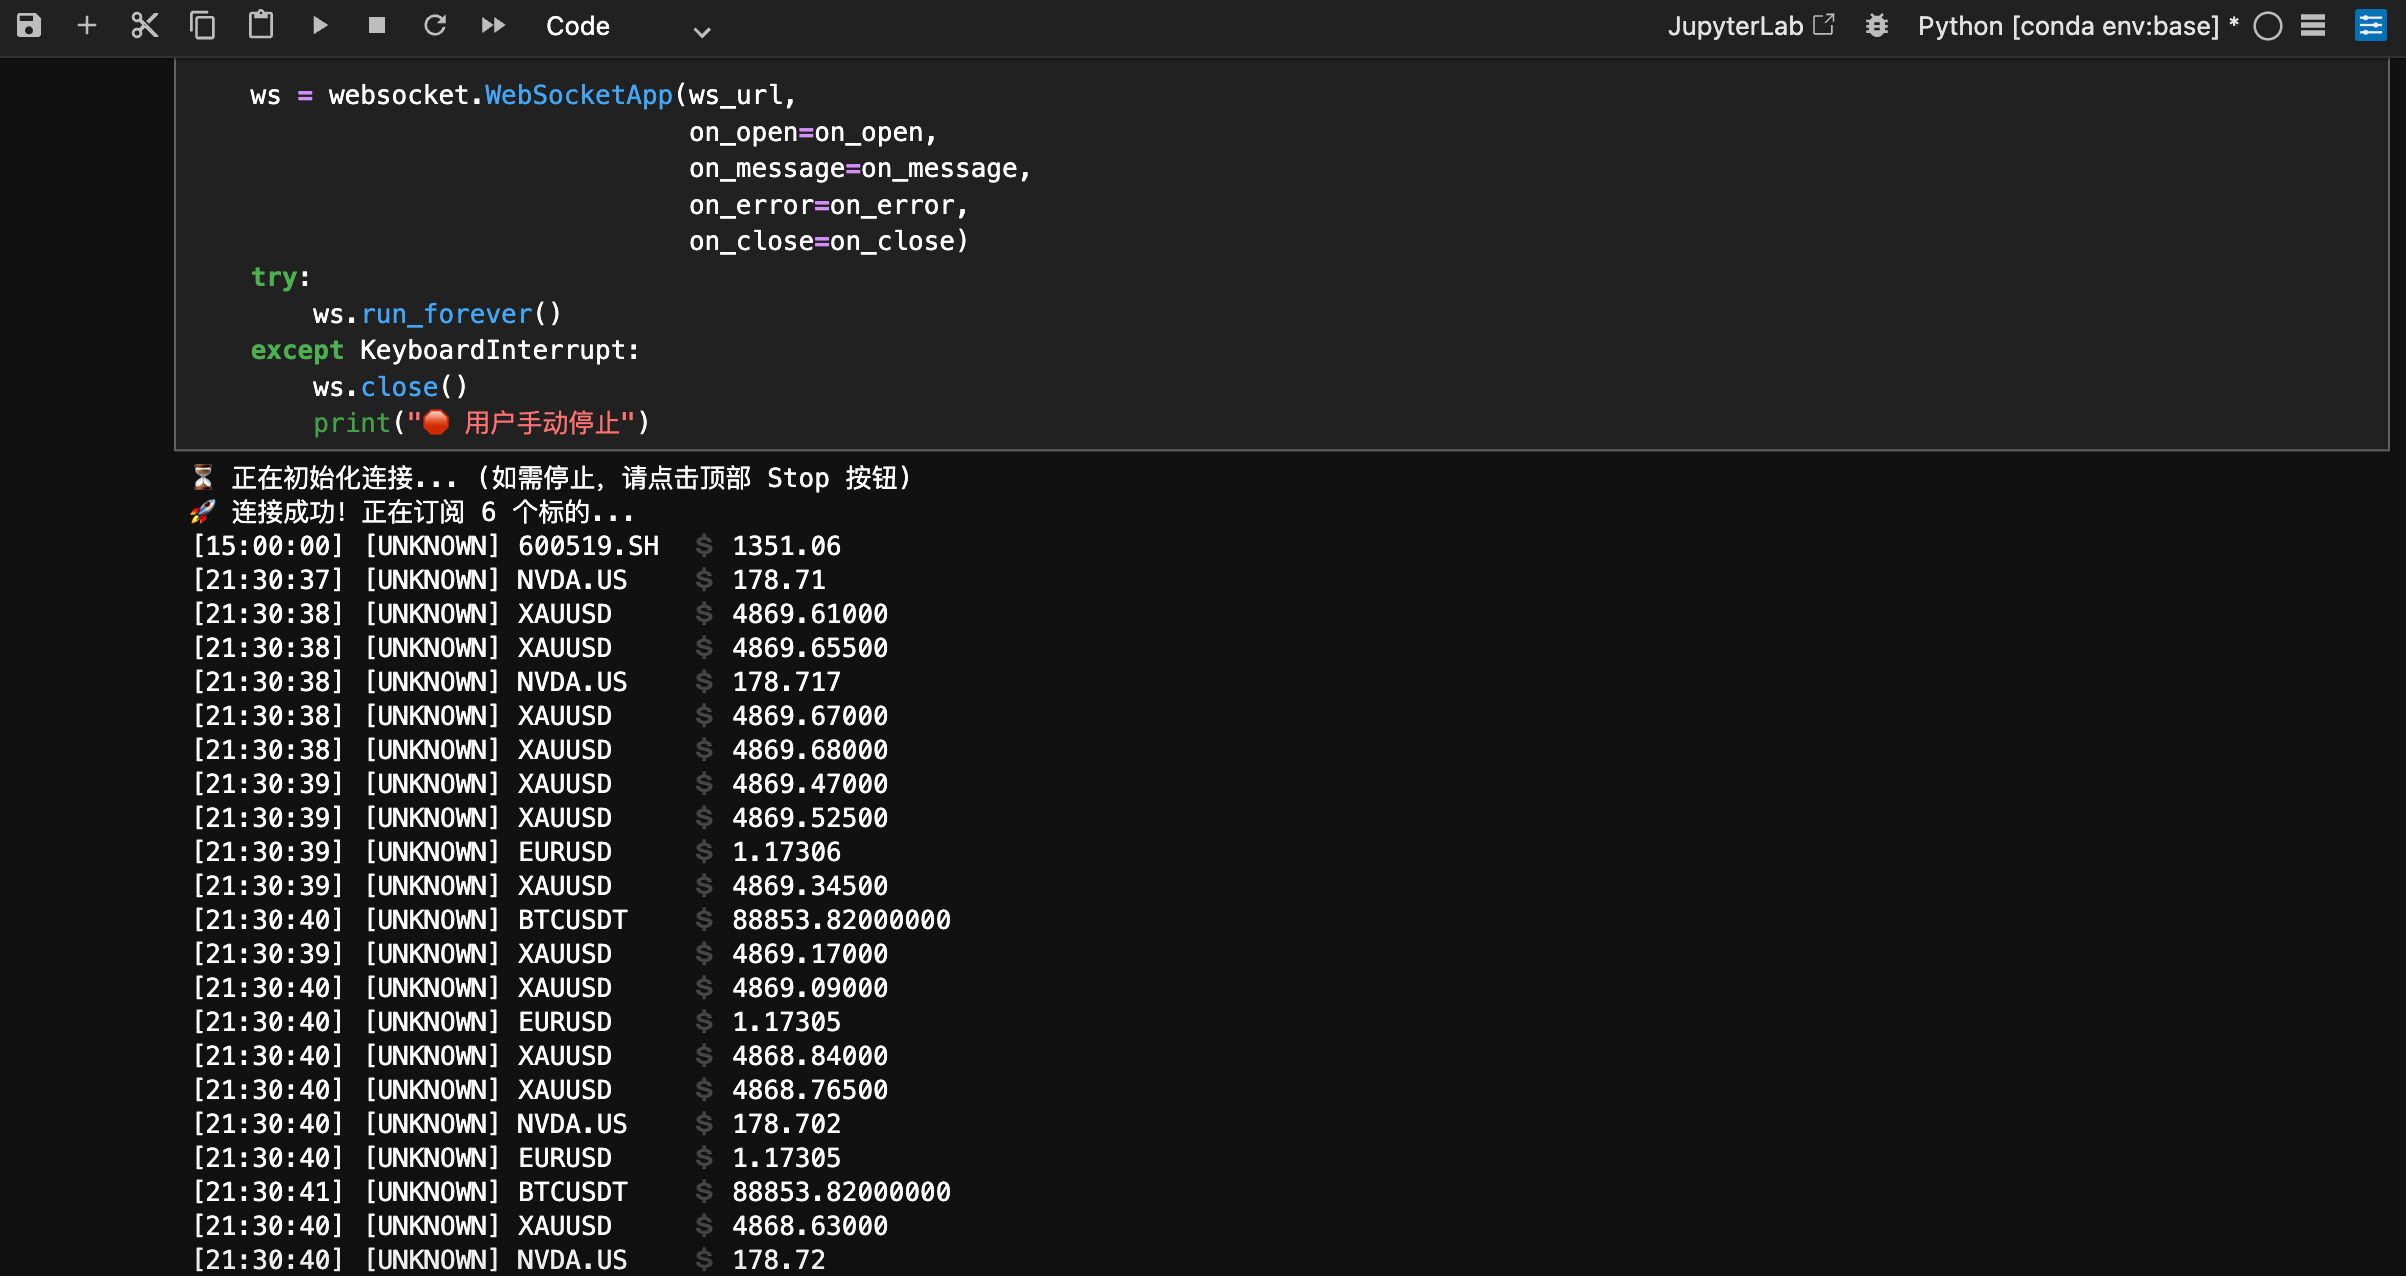Insert a new cell with the plus icon
Screen dimensions: 2406x1276
[87, 25]
